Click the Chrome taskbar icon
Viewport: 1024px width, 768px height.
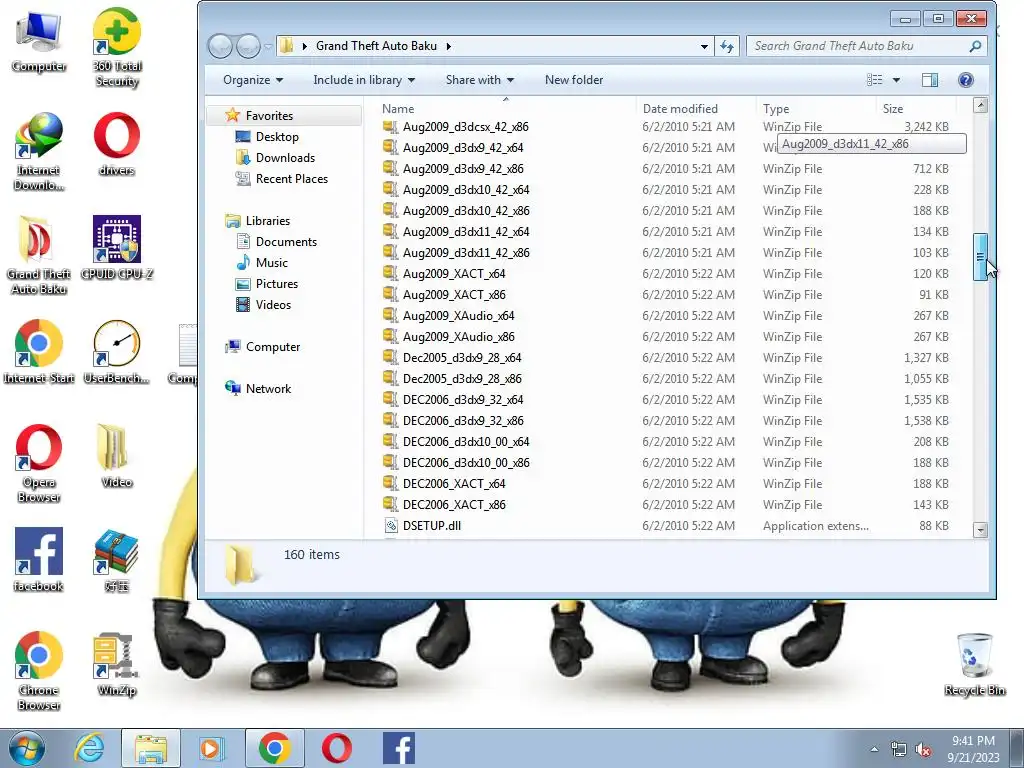[x=274, y=748]
